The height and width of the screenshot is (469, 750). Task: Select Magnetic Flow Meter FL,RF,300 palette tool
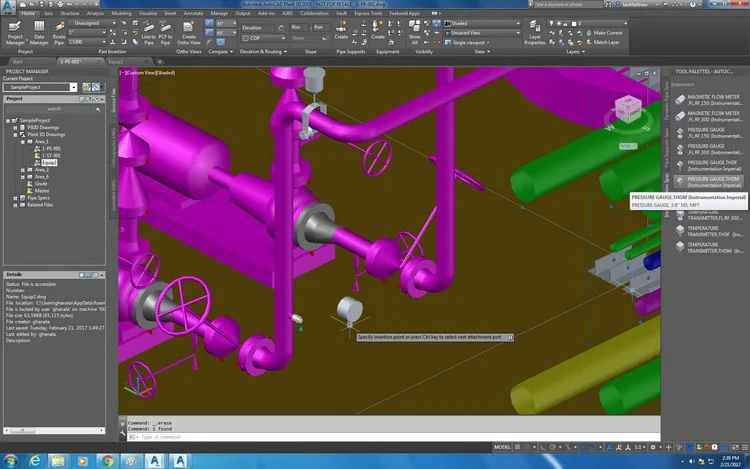(x=708, y=116)
